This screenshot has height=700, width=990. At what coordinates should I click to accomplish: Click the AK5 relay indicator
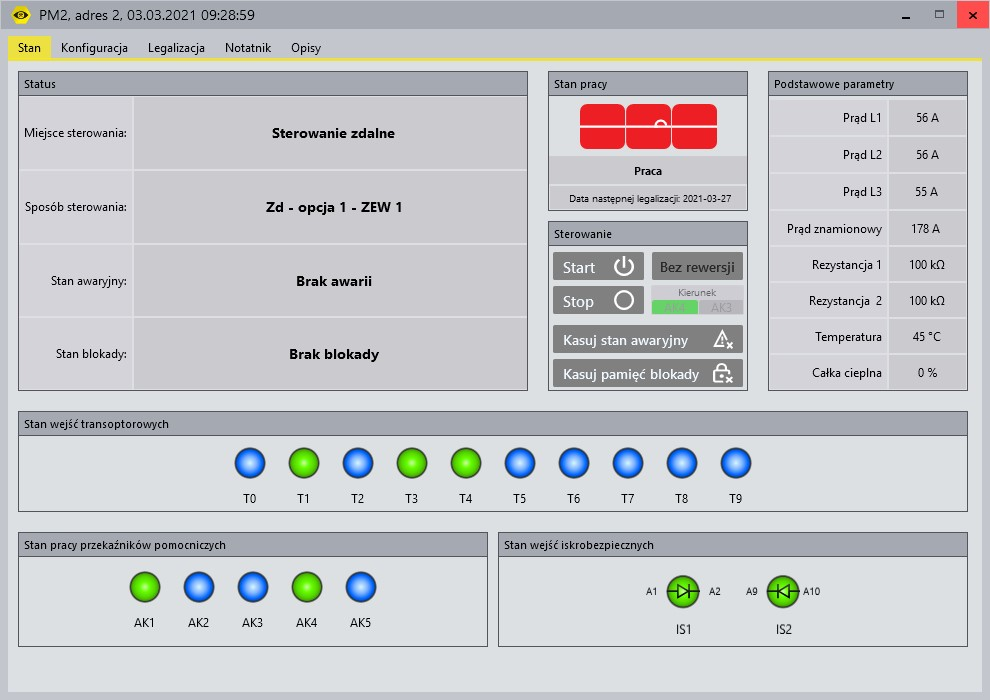point(361,587)
